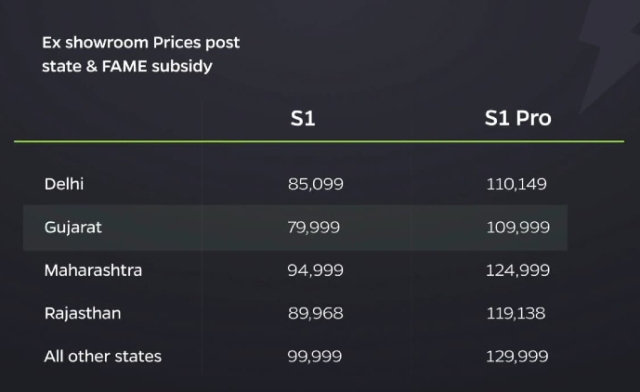Click the Rajasthan row label
The height and width of the screenshot is (392, 640).
point(82,314)
